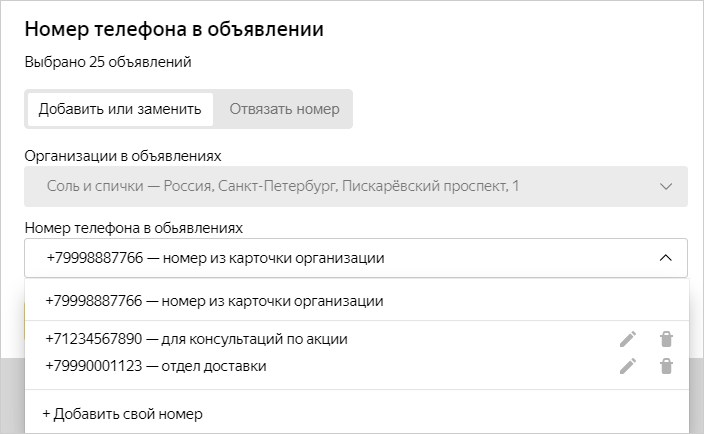704x434 pixels.
Task: Click the «Номер телефона в объявлениях» field label
Action: click(x=133, y=228)
